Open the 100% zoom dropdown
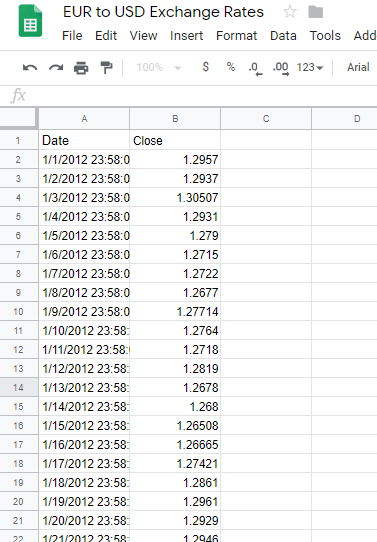 pyautogui.click(x=159, y=67)
